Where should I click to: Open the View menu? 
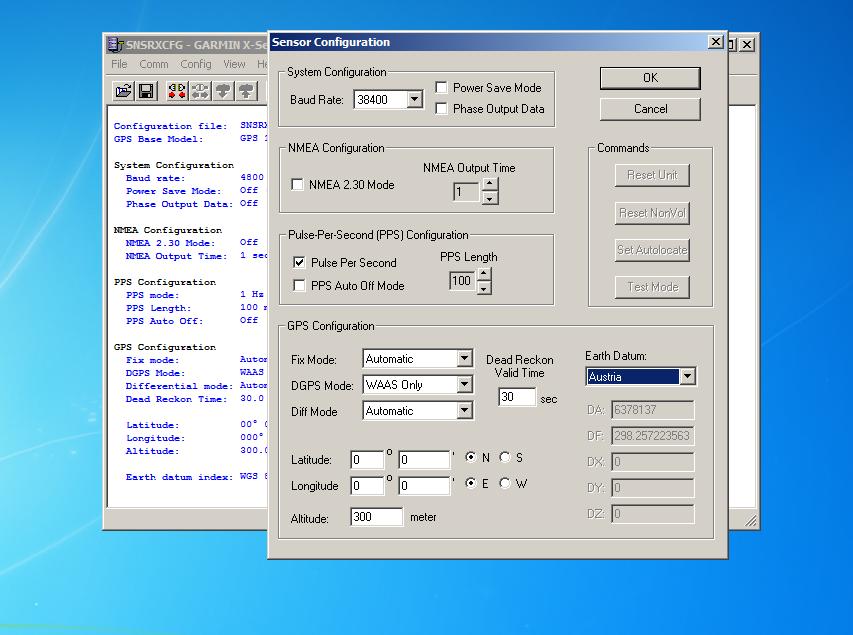[x=234, y=64]
